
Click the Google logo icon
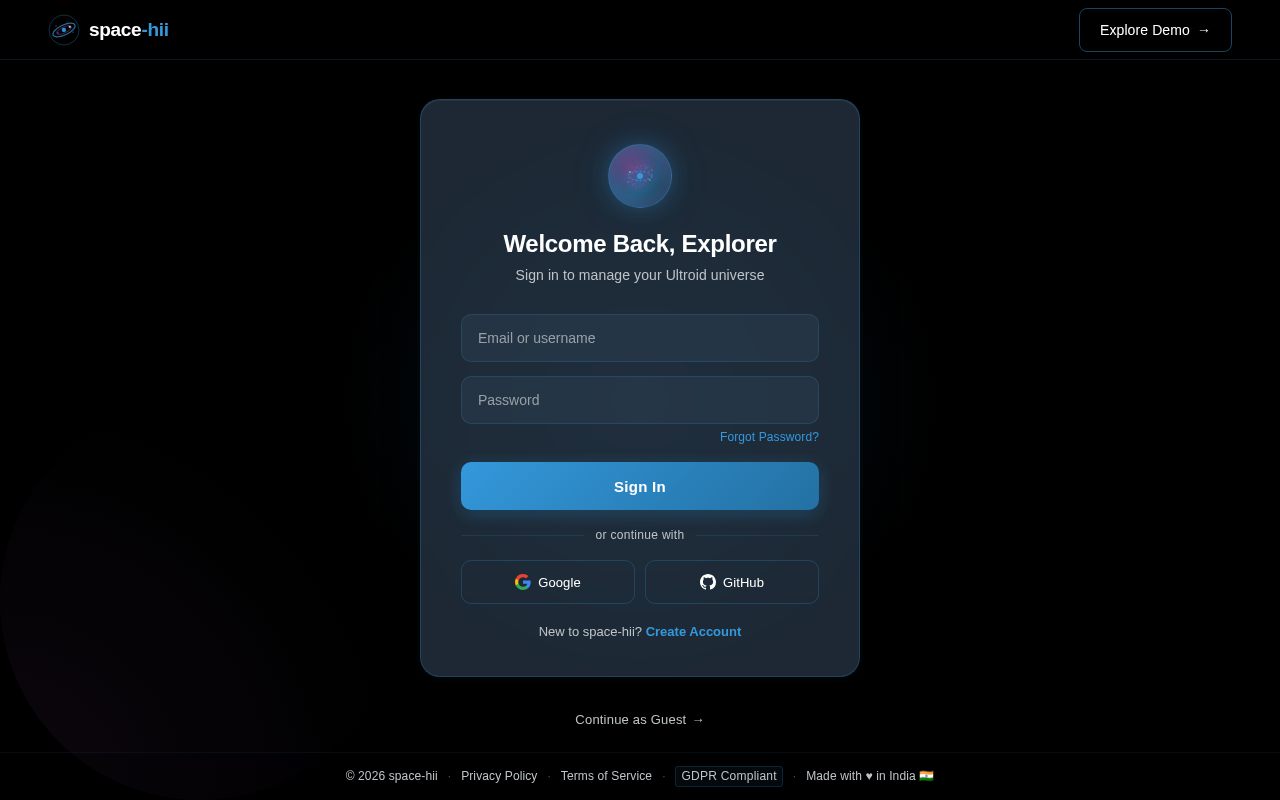[523, 582]
